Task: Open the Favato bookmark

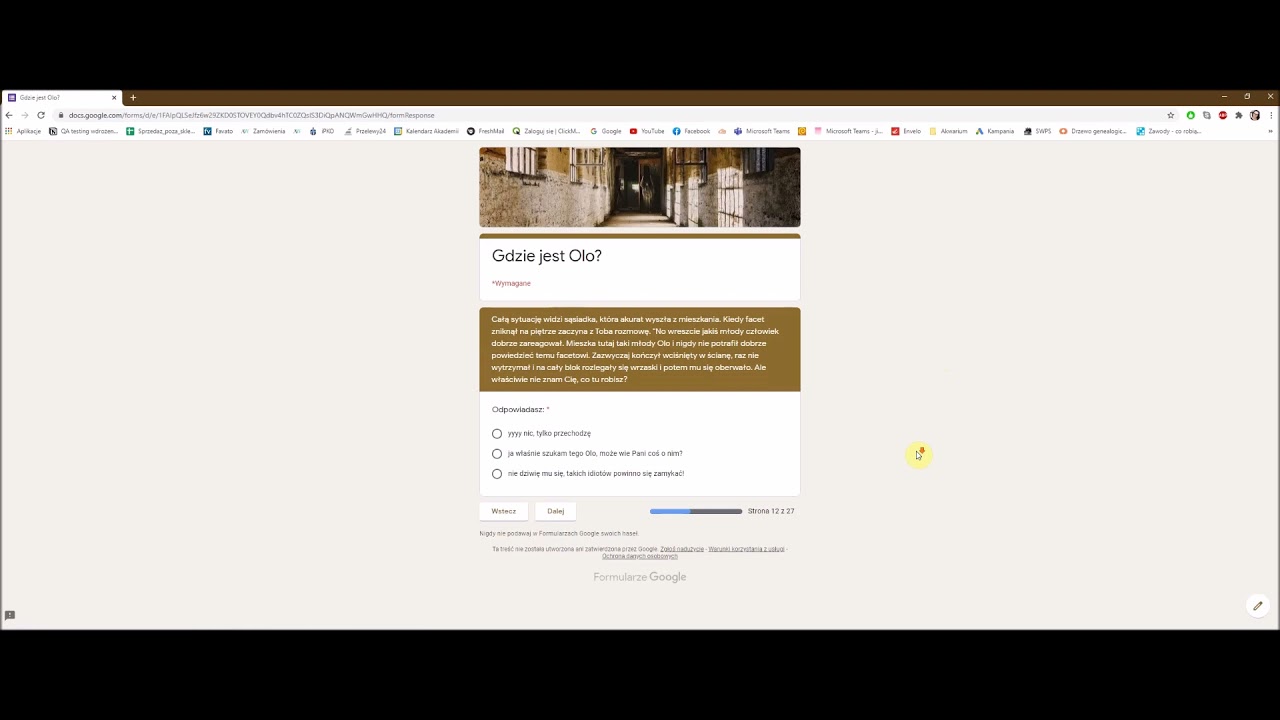Action: click(x=218, y=131)
